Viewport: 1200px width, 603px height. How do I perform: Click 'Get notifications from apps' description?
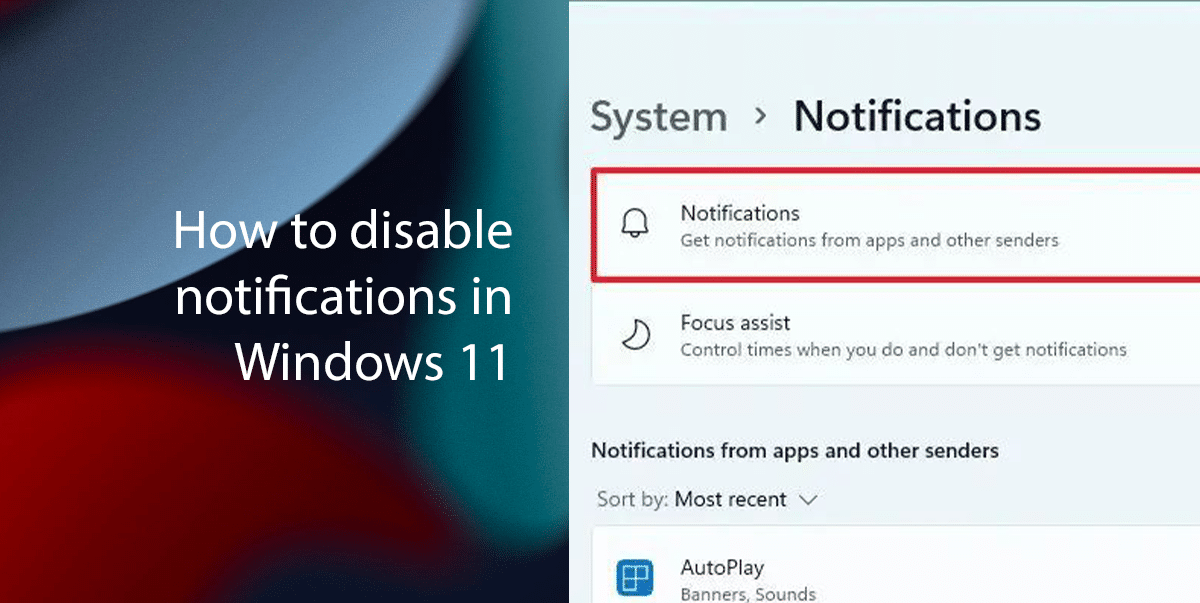[x=868, y=240]
